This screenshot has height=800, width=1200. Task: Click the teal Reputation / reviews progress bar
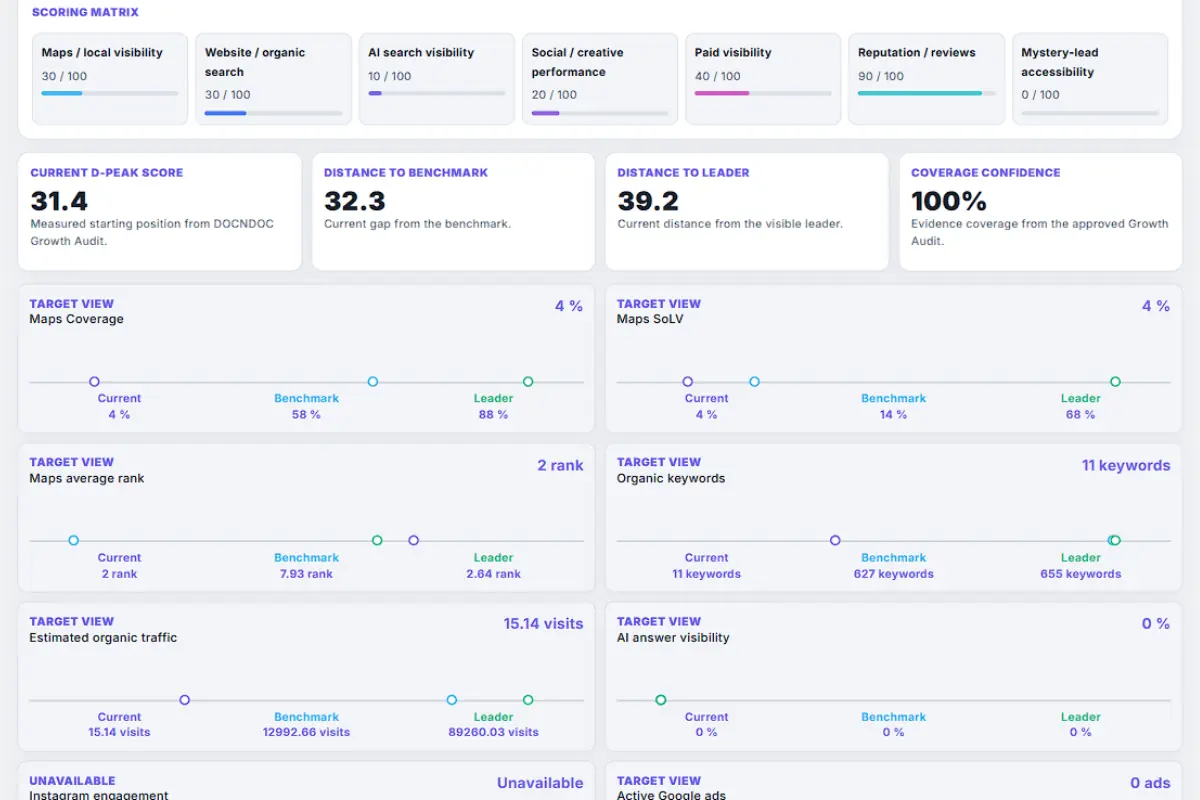coord(927,94)
